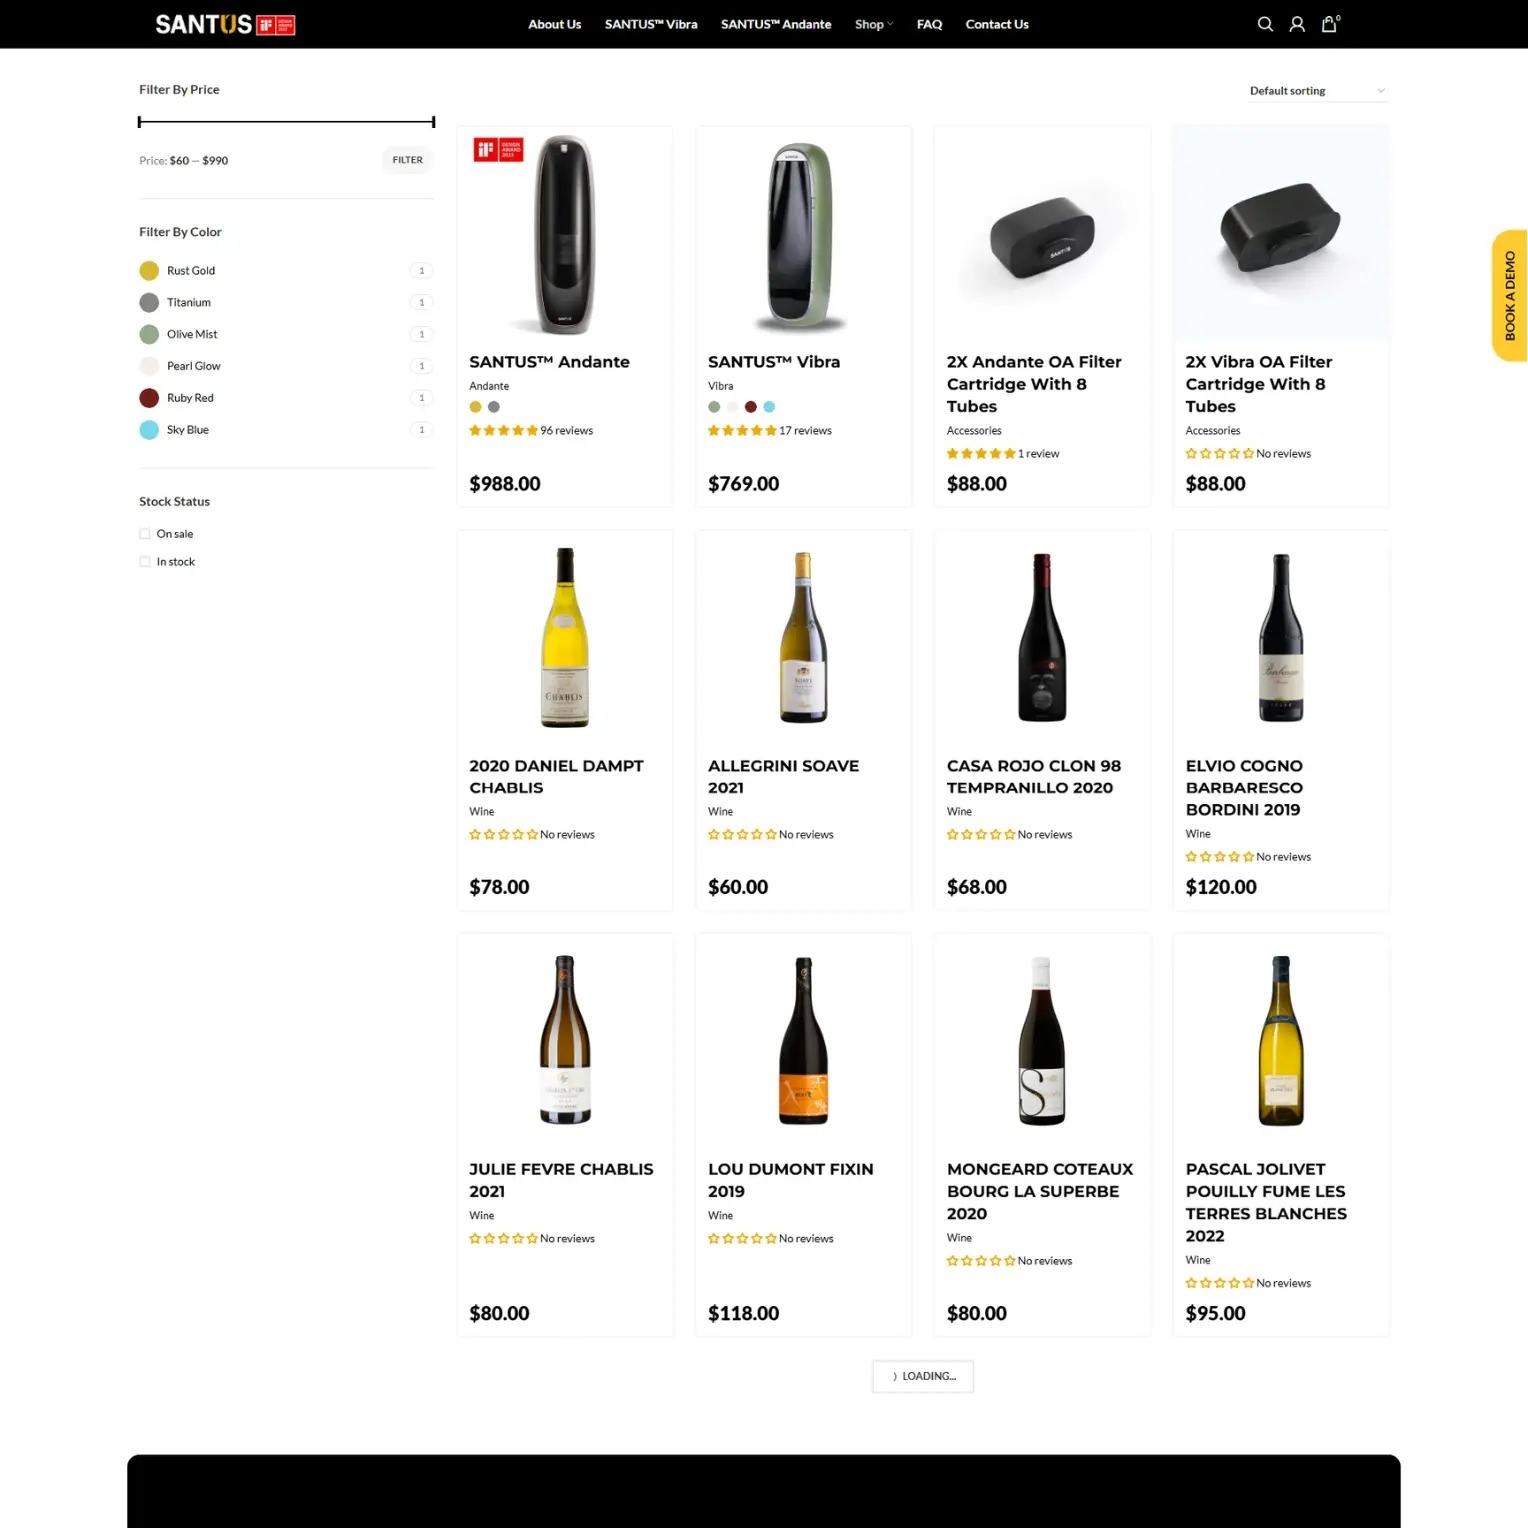Click the 17 reviews text
This screenshot has width=1528, height=1528.
coord(805,431)
